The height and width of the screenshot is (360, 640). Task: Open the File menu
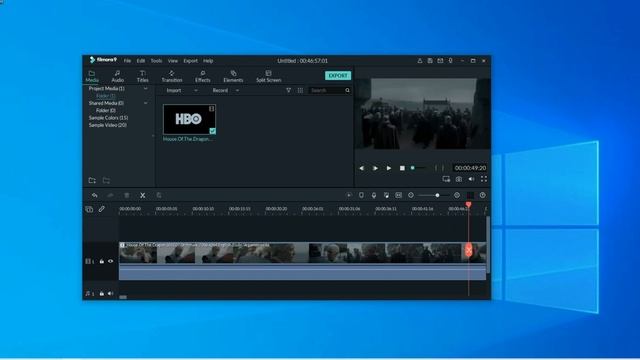pyautogui.click(x=127, y=61)
